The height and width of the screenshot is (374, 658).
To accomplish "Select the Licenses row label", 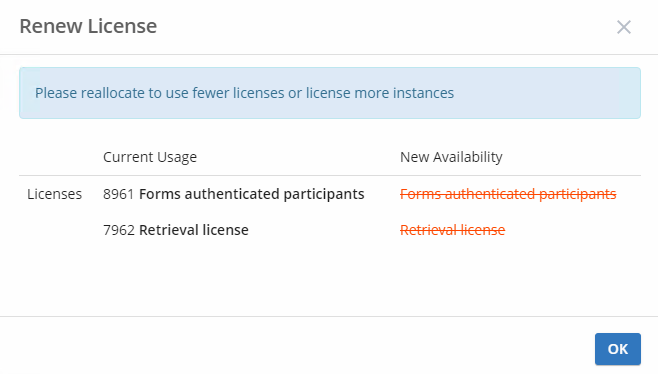I will pos(55,194).
